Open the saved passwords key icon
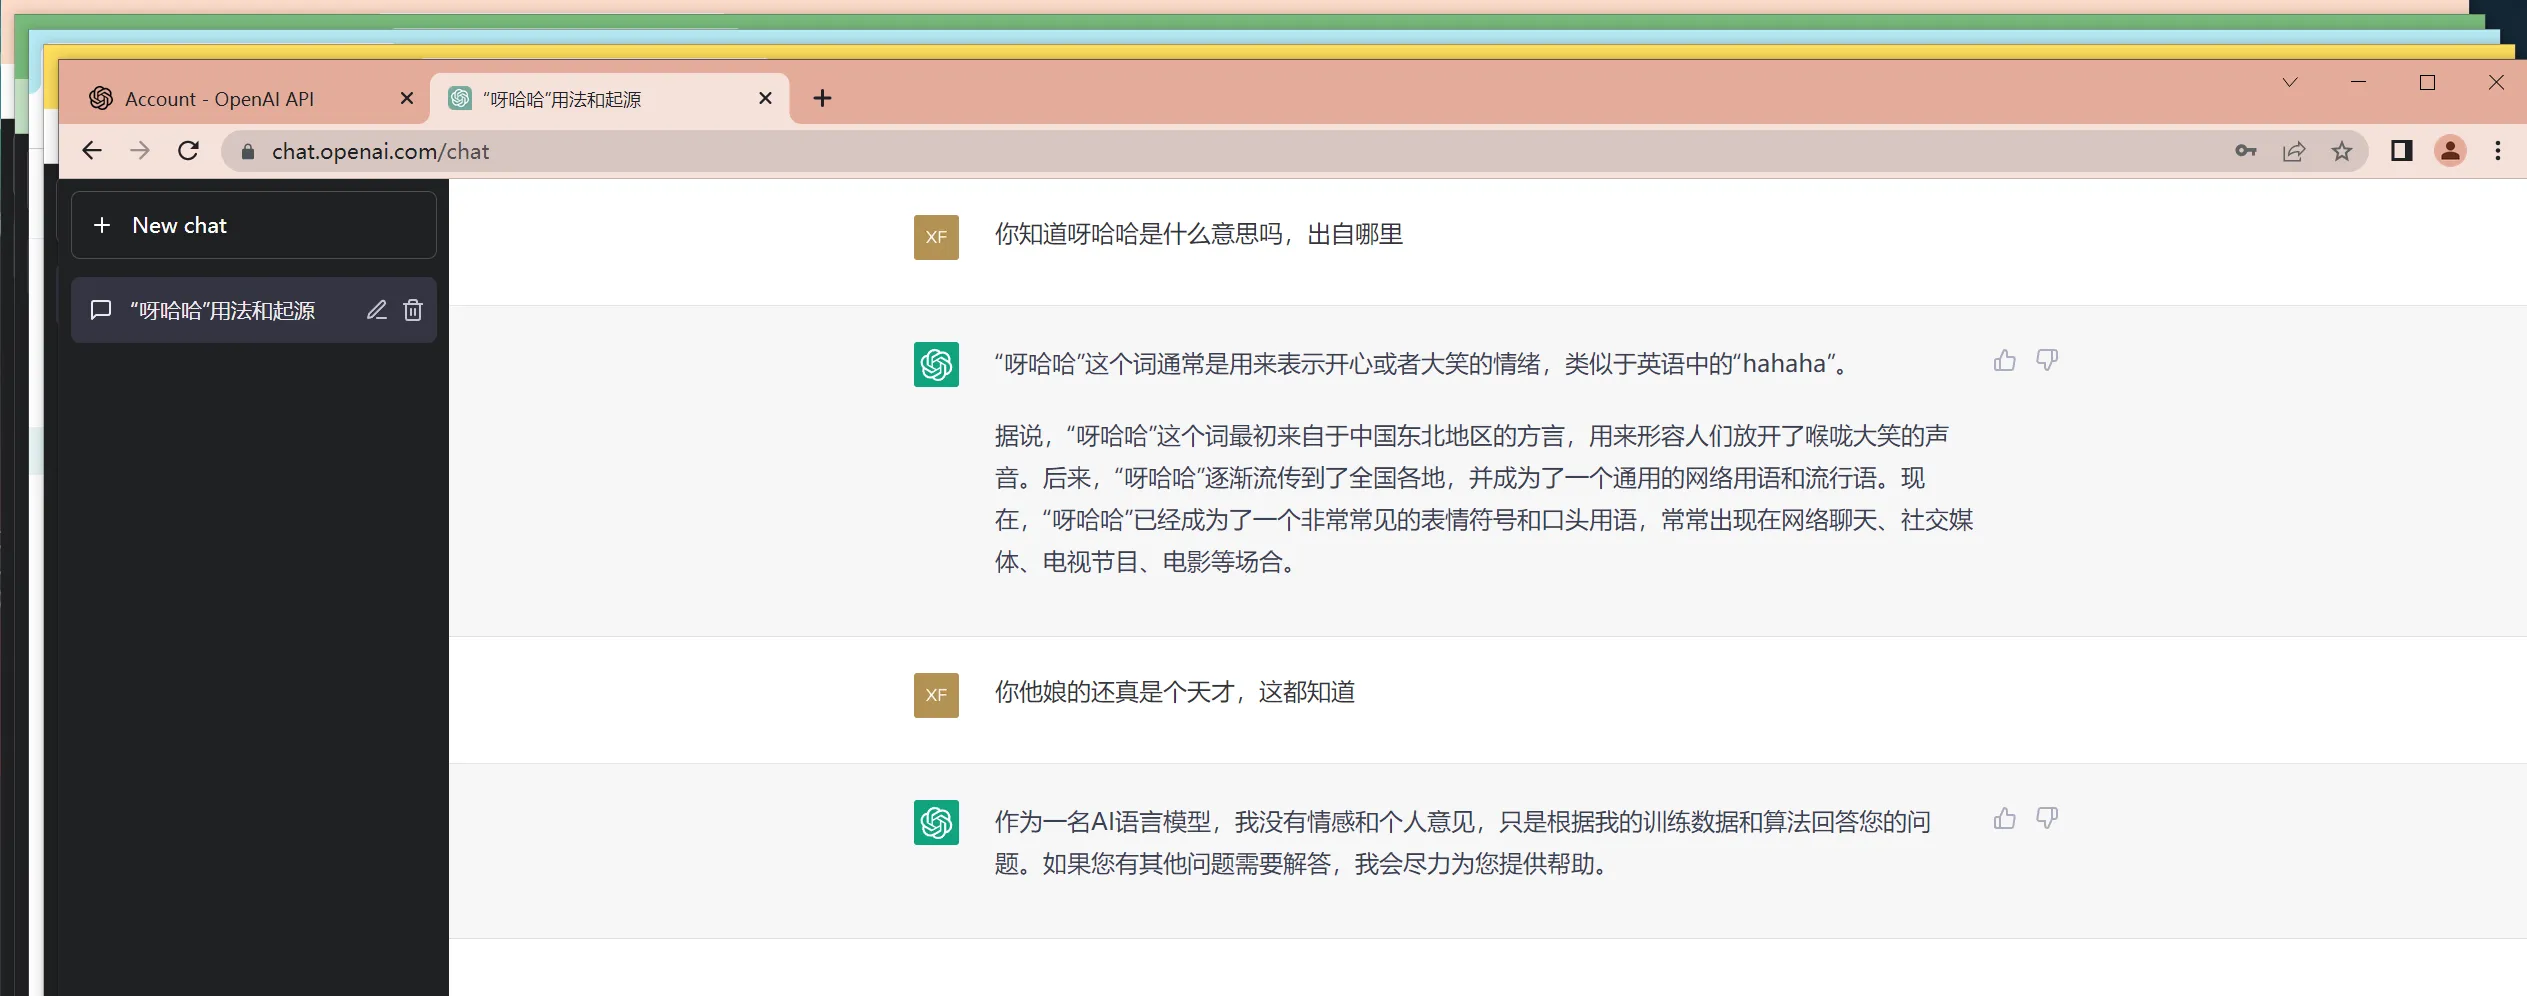2527x996 pixels. [x=2246, y=151]
